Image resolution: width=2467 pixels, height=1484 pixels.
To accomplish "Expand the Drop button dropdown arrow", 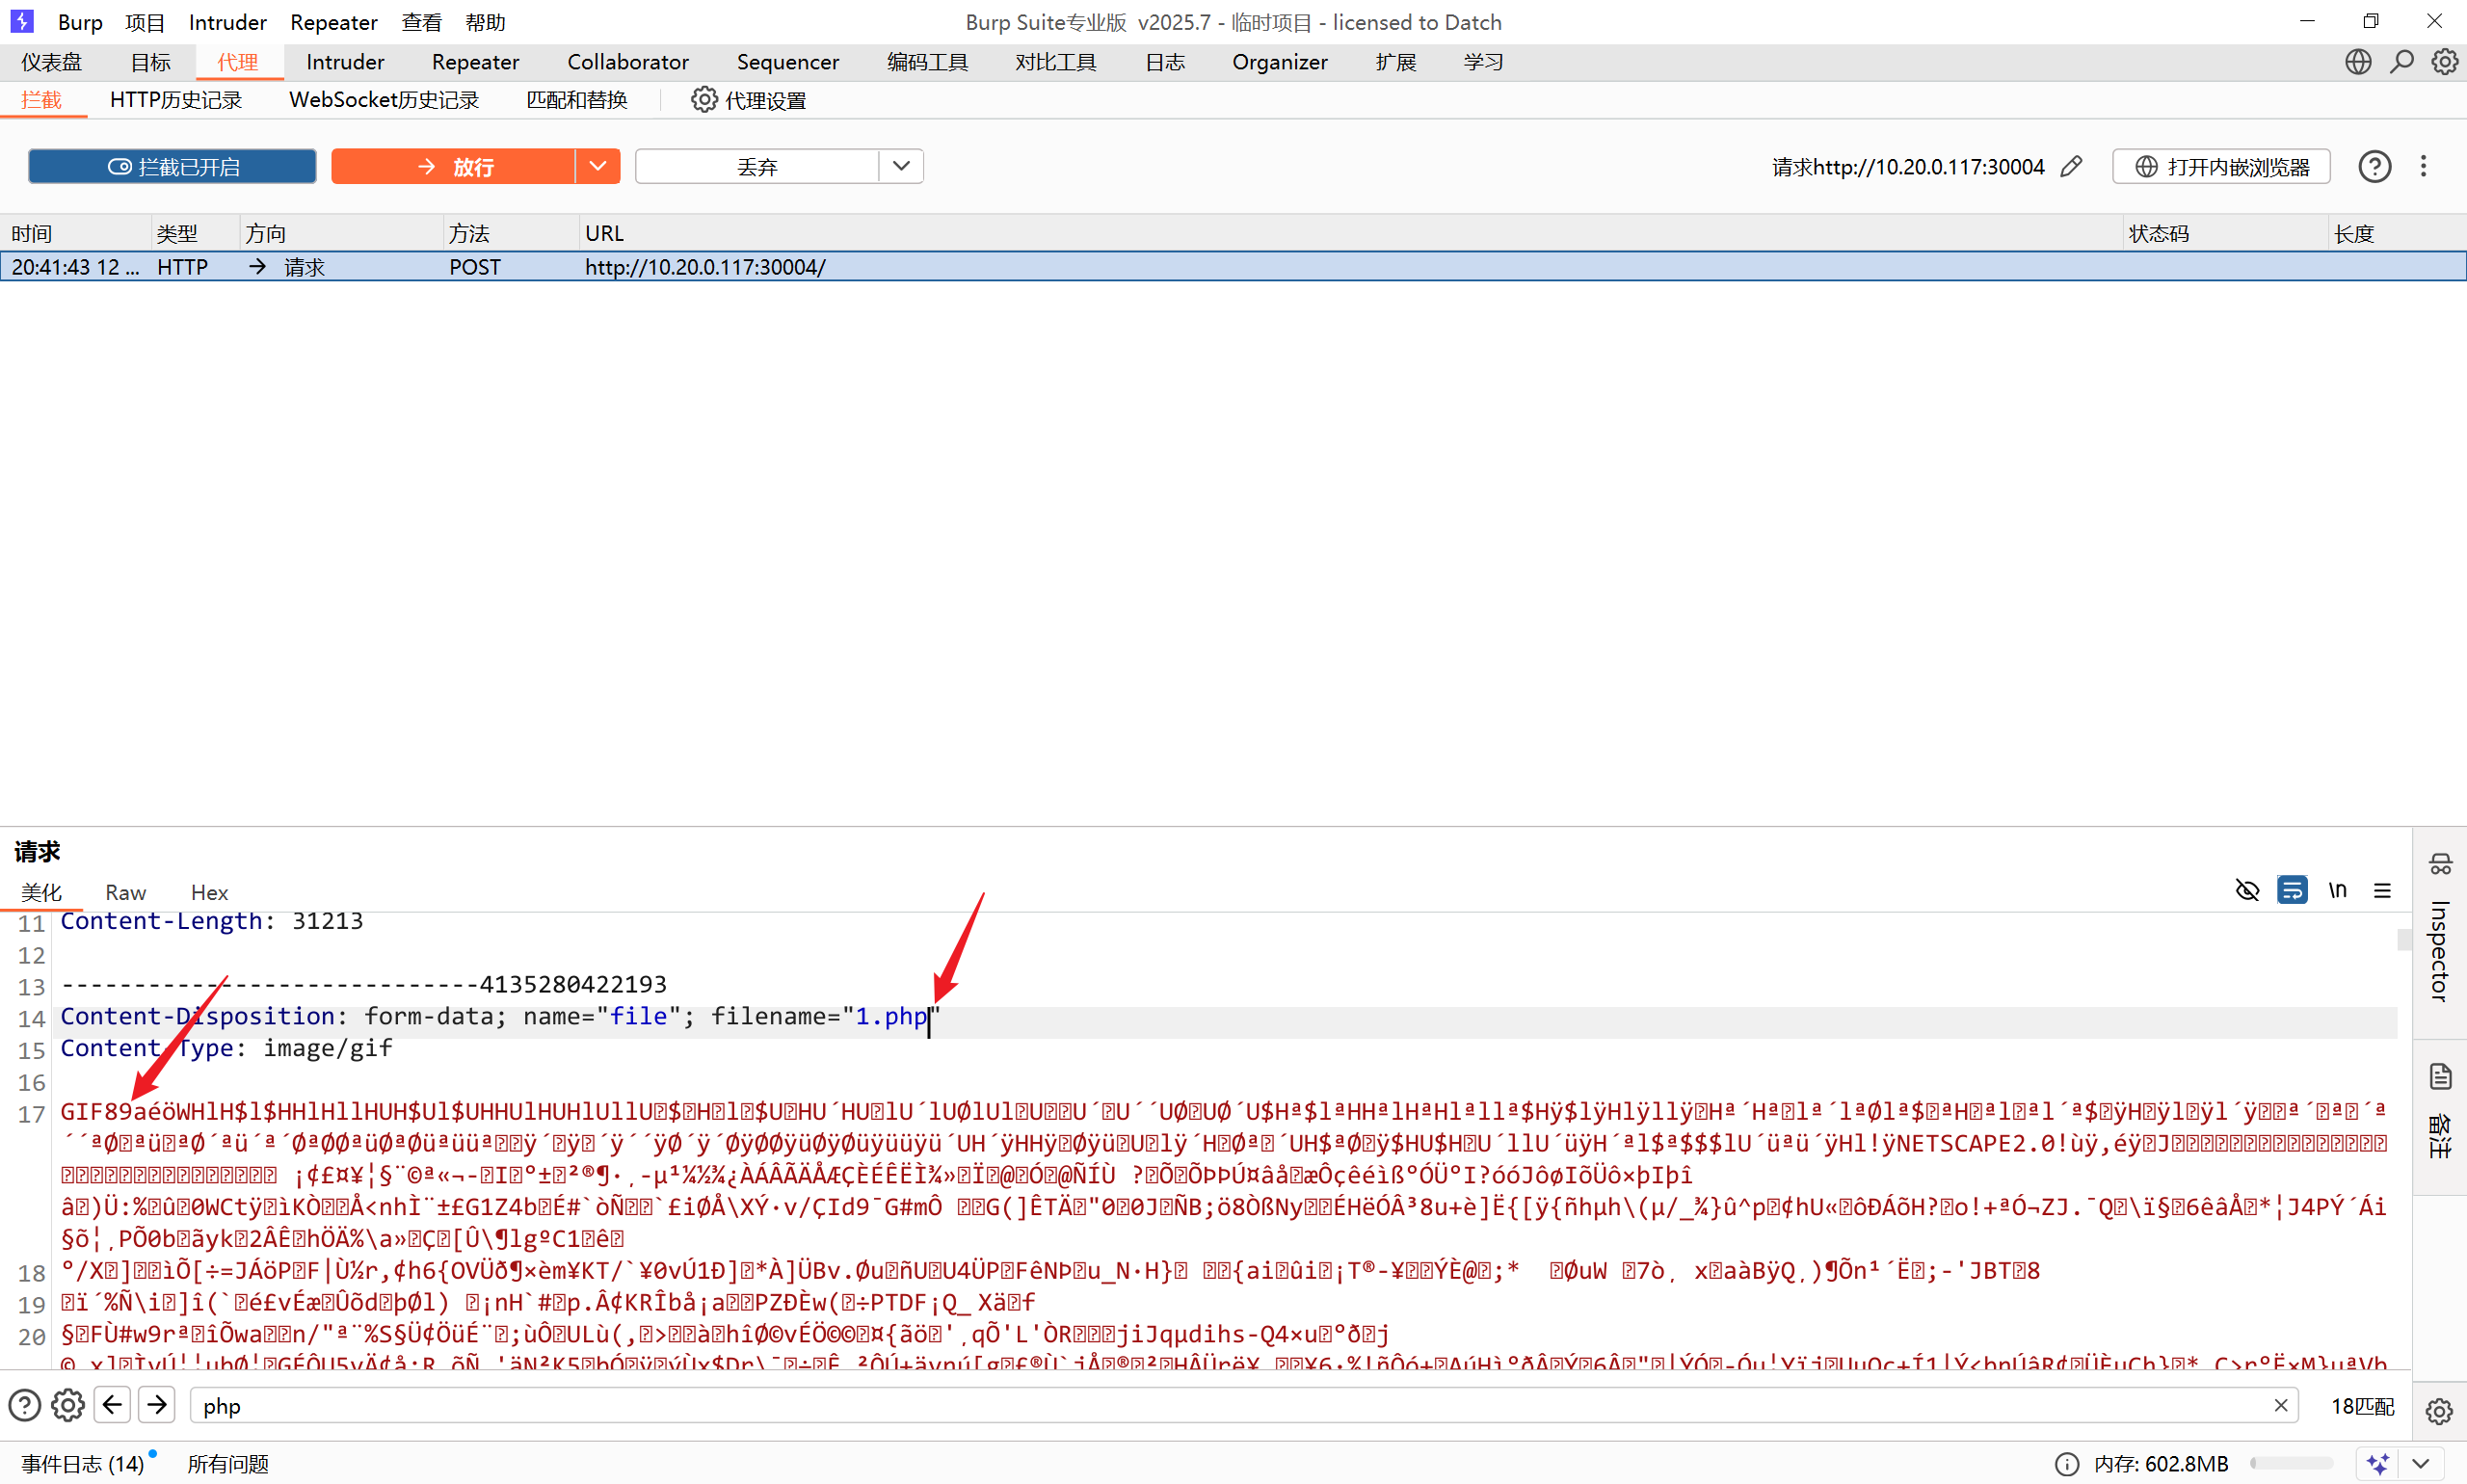I will pyautogui.click(x=901, y=166).
